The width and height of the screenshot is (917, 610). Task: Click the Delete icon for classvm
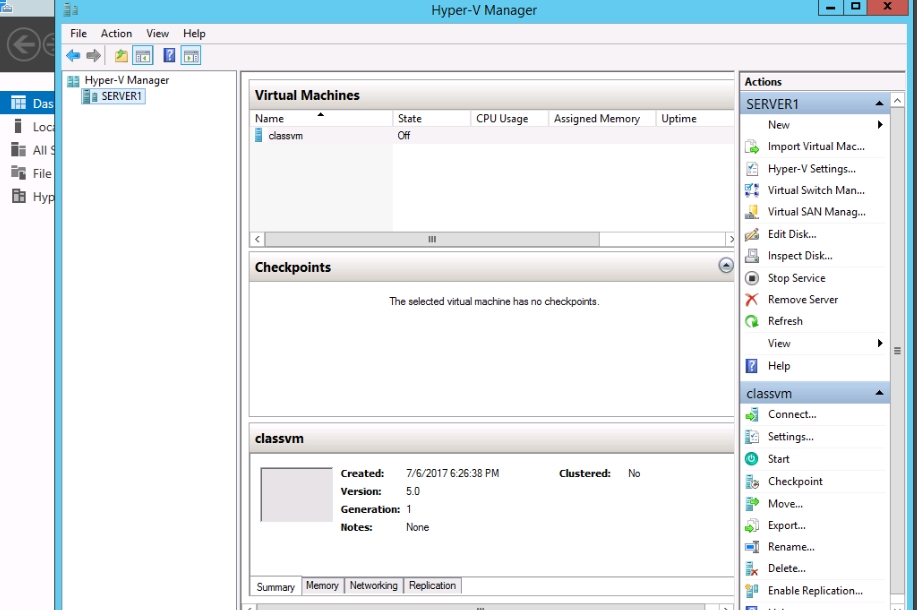point(752,568)
